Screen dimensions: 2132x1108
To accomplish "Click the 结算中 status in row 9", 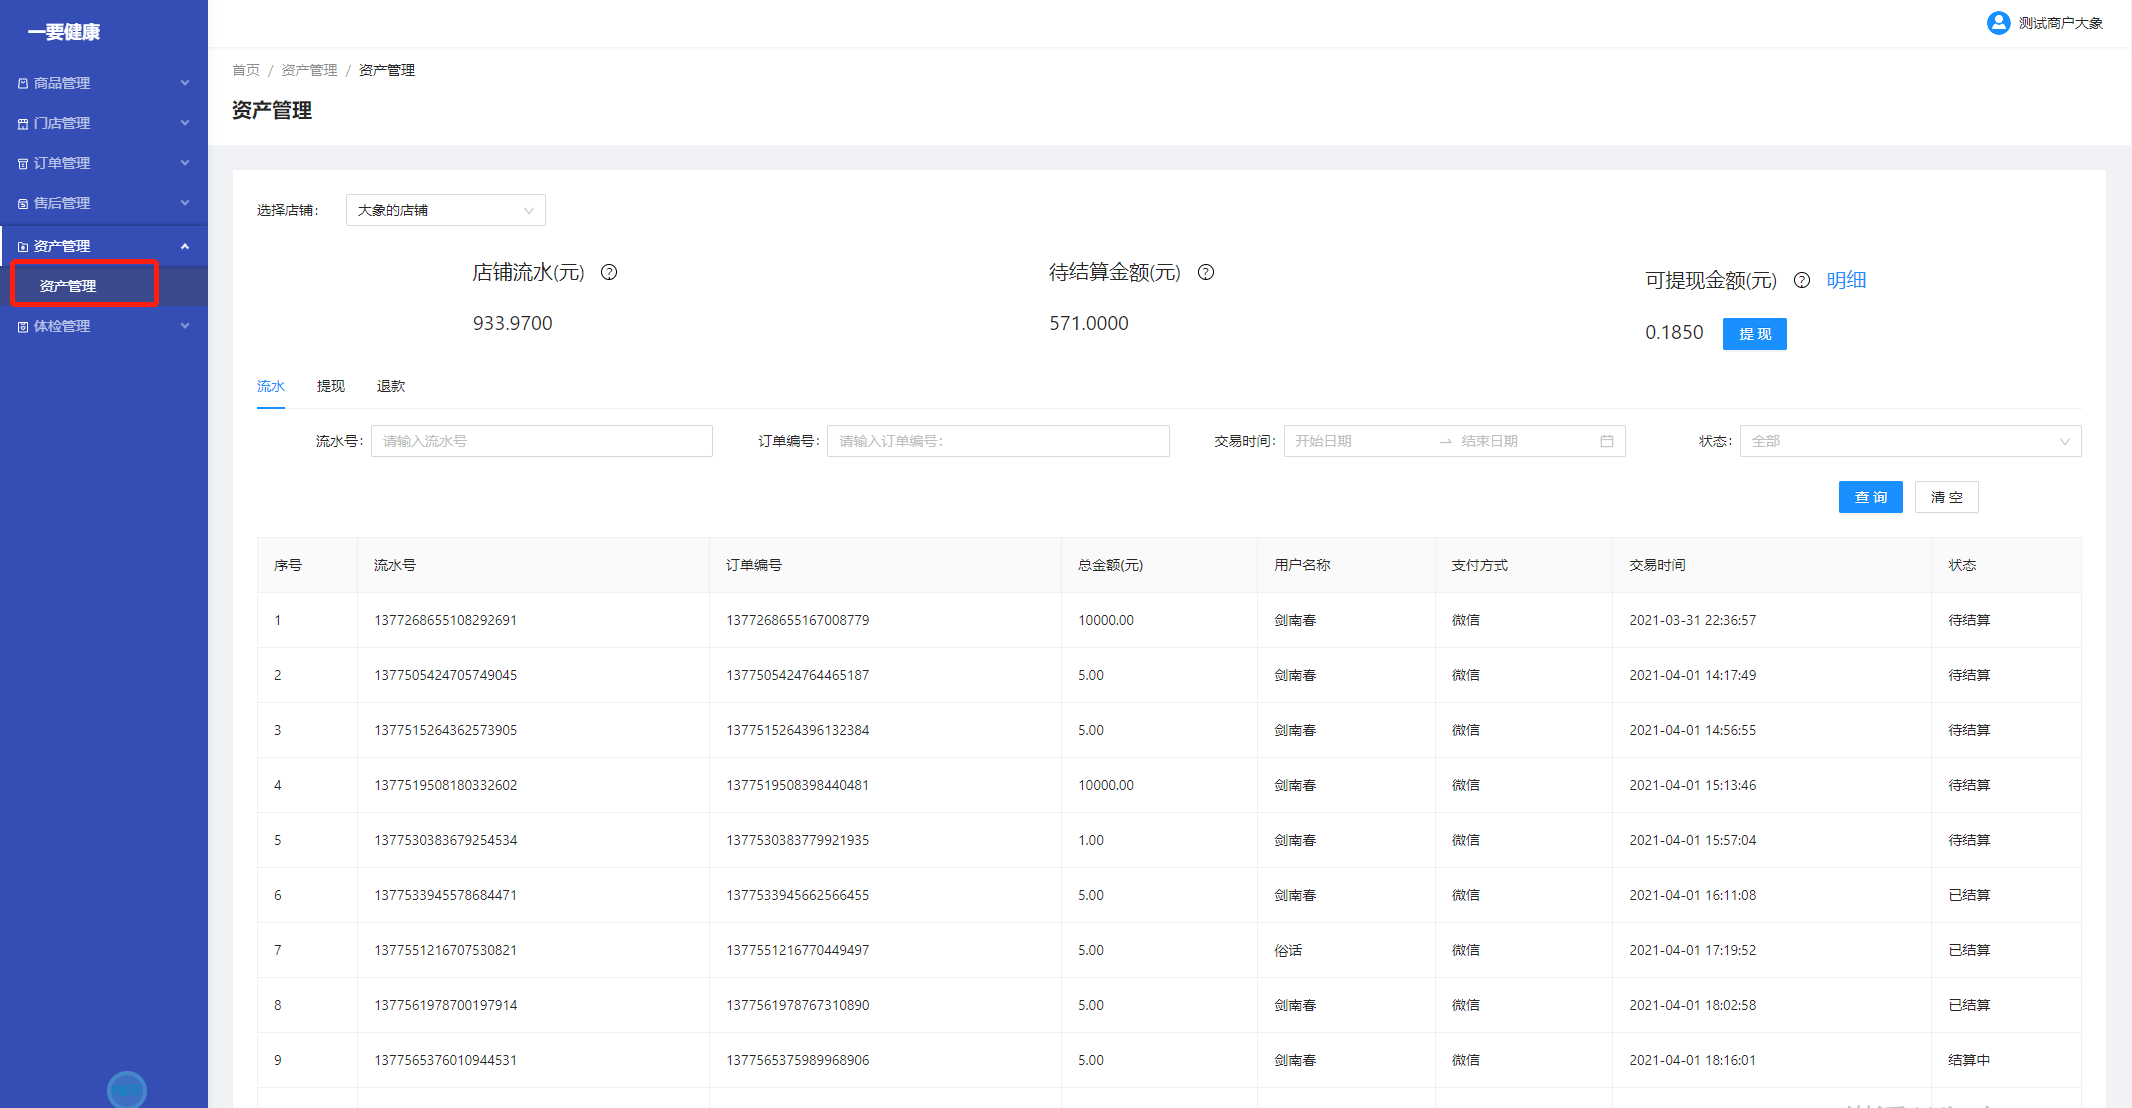I will coord(1969,1060).
